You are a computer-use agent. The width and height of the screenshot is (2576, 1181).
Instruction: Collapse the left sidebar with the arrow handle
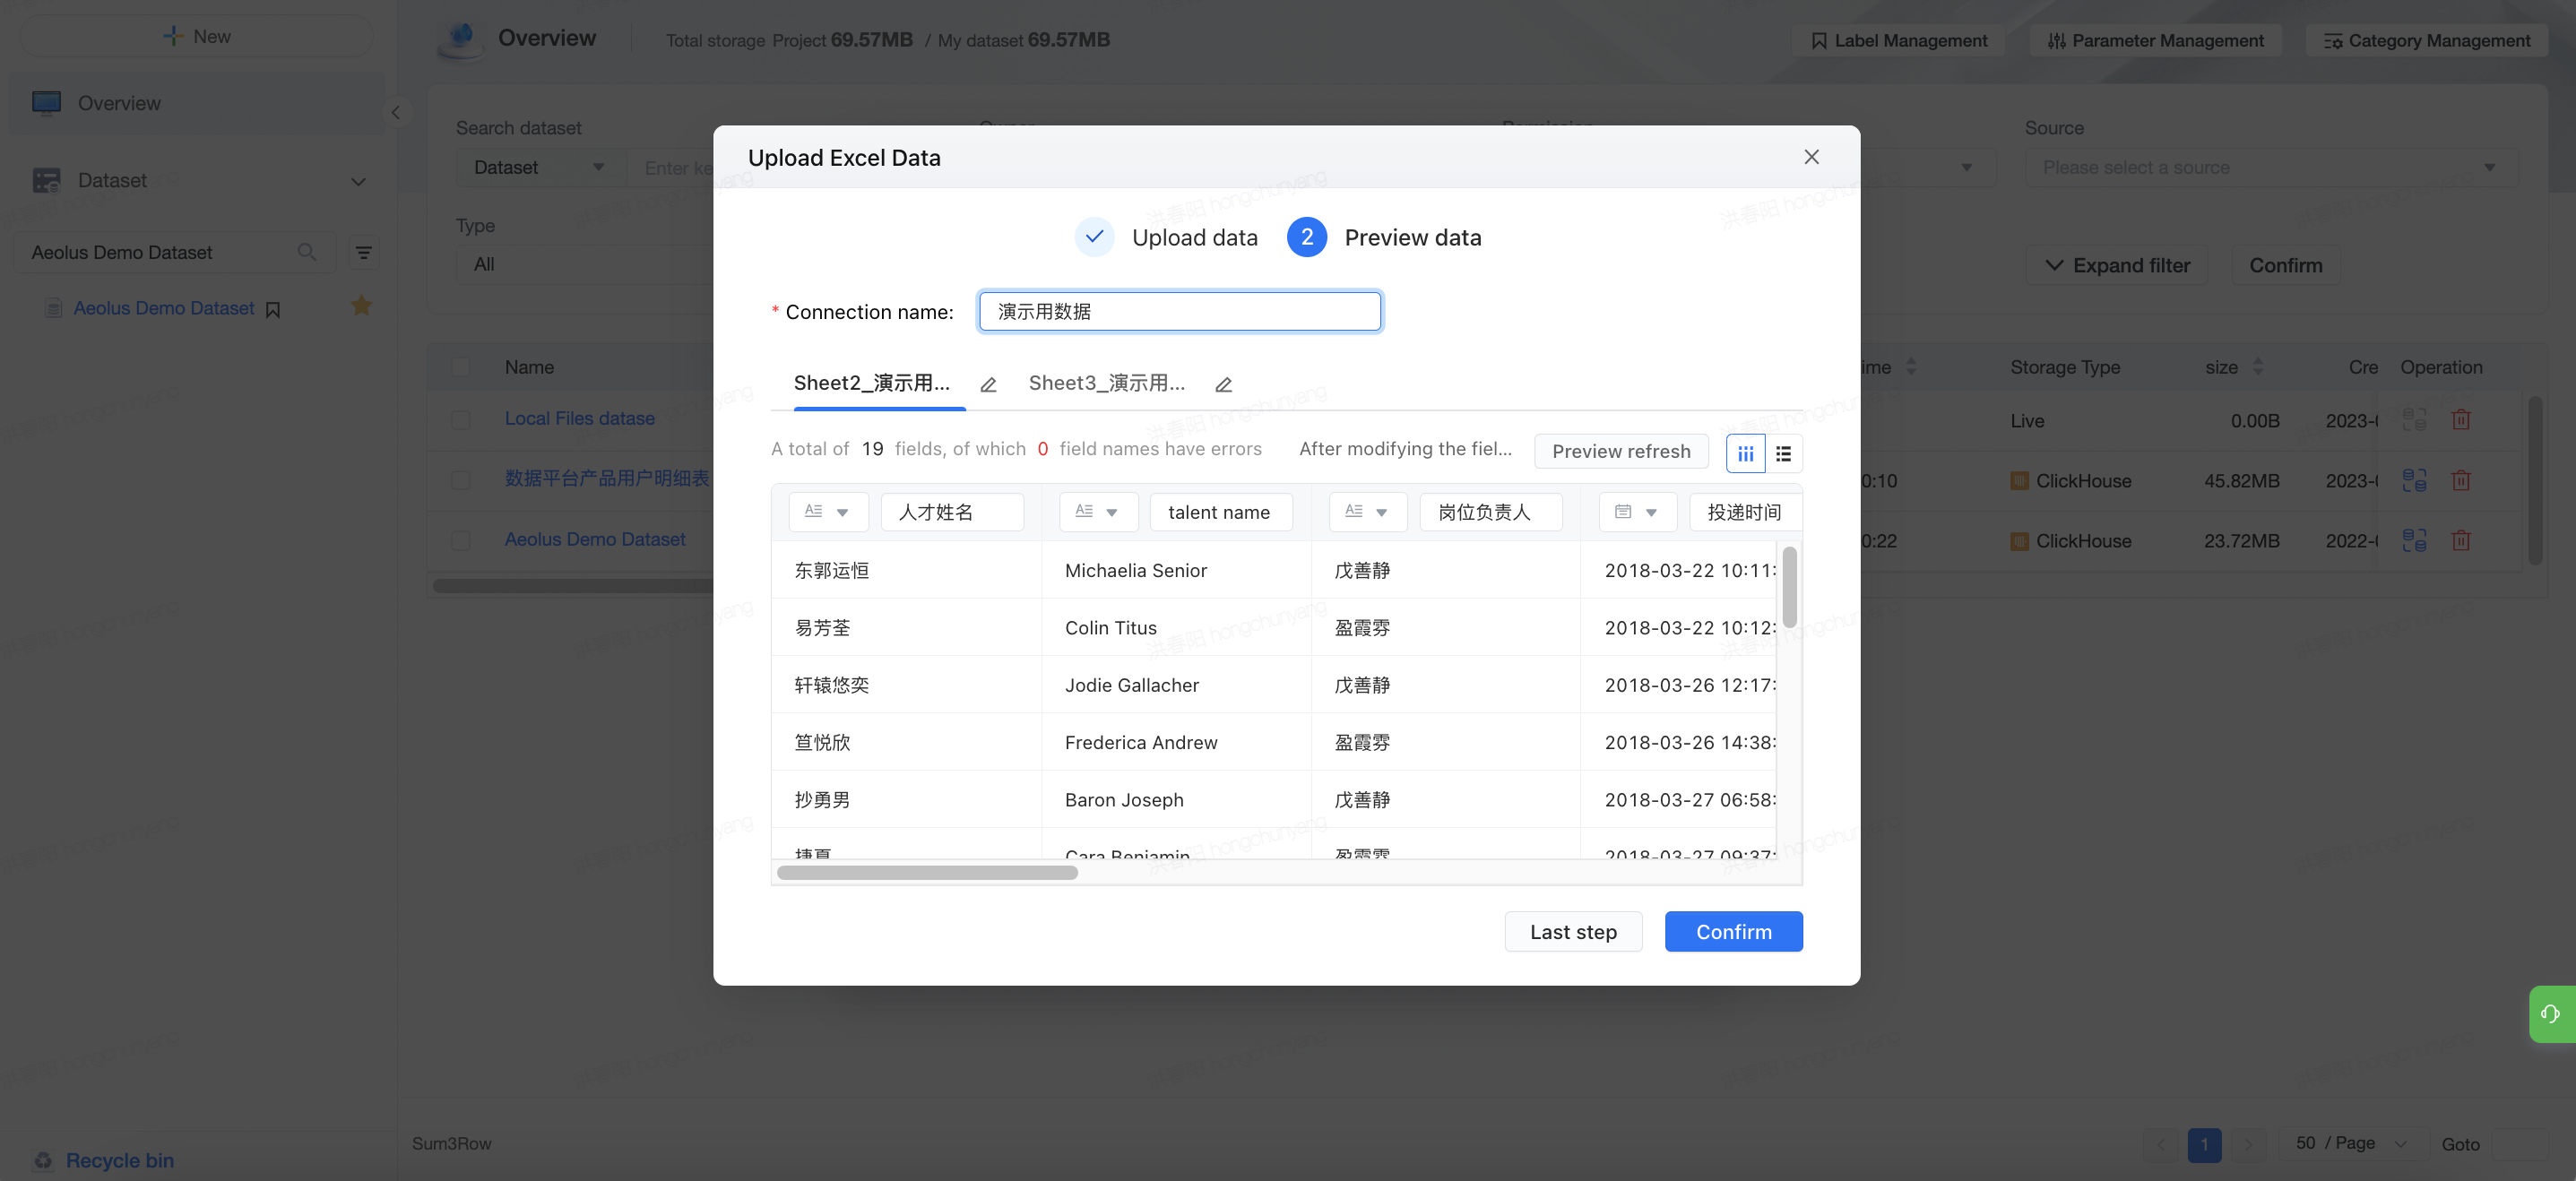[x=396, y=112]
